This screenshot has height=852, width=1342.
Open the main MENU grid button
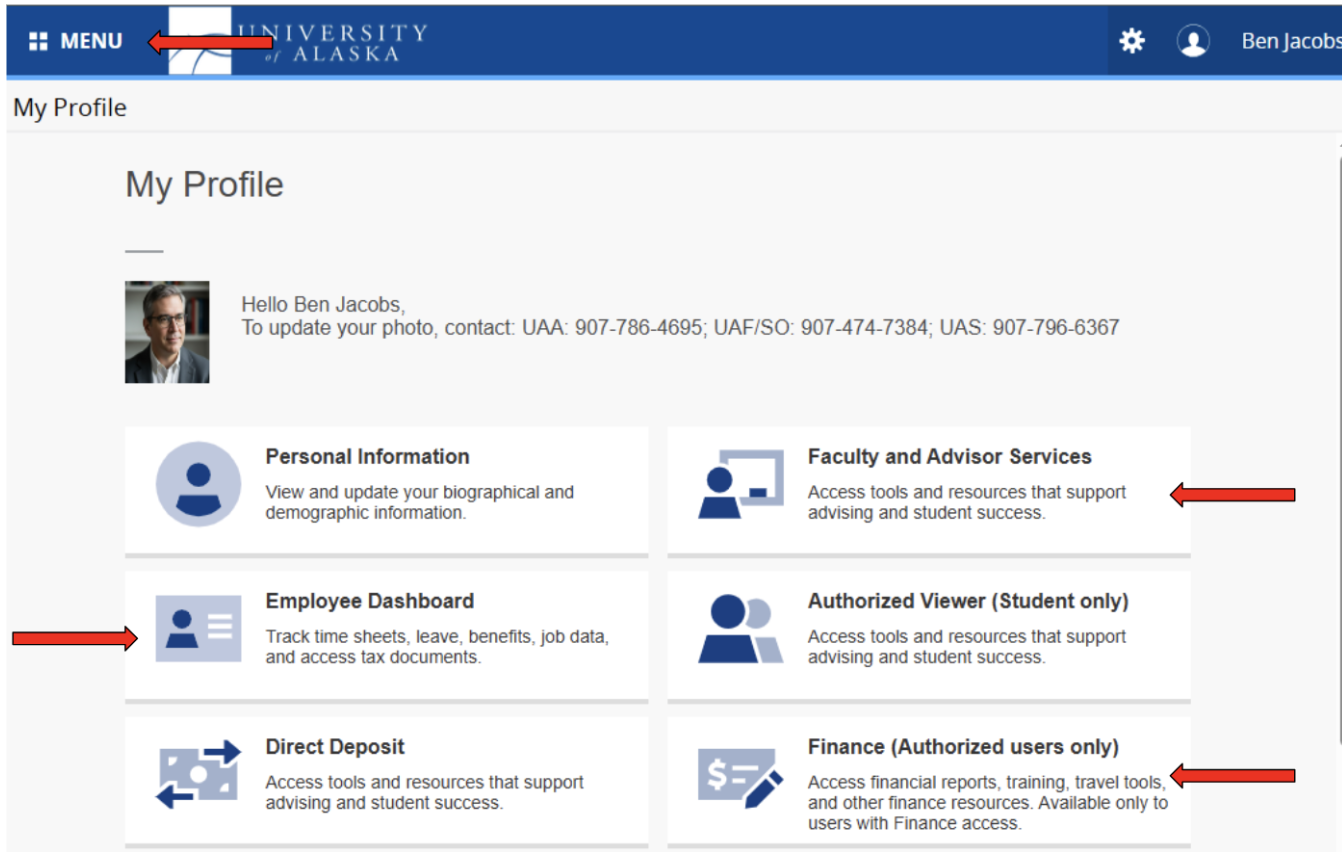[76, 41]
